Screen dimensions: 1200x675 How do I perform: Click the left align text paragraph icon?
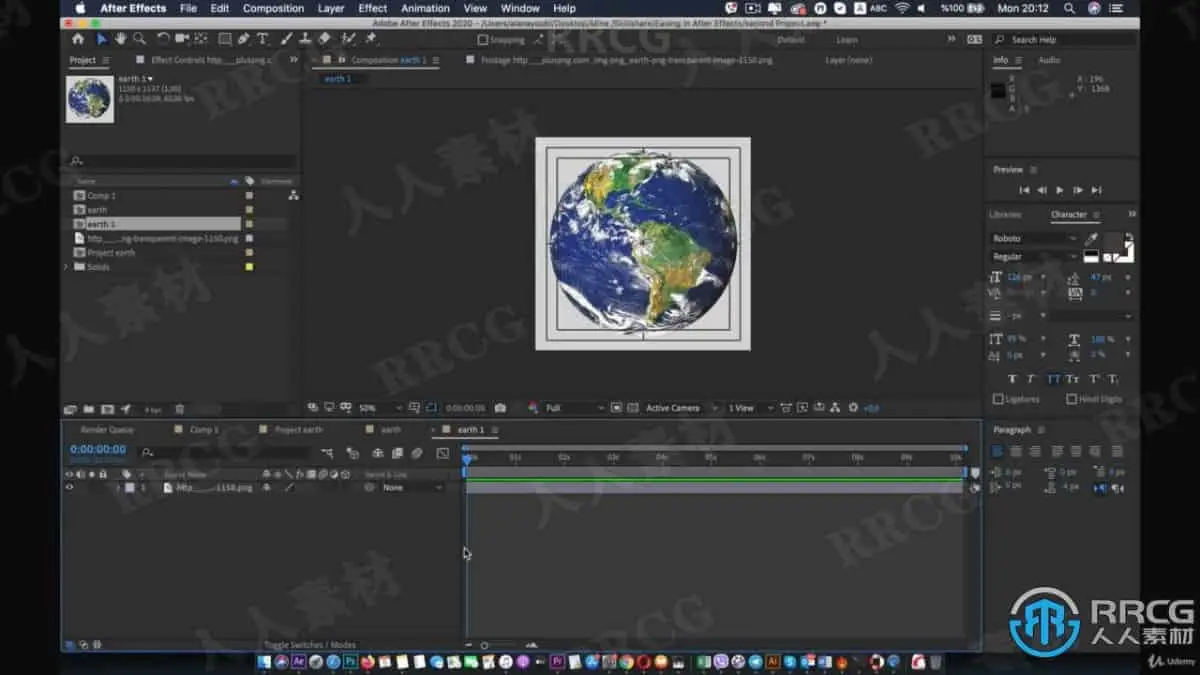pyautogui.click(x=997, y=452)
